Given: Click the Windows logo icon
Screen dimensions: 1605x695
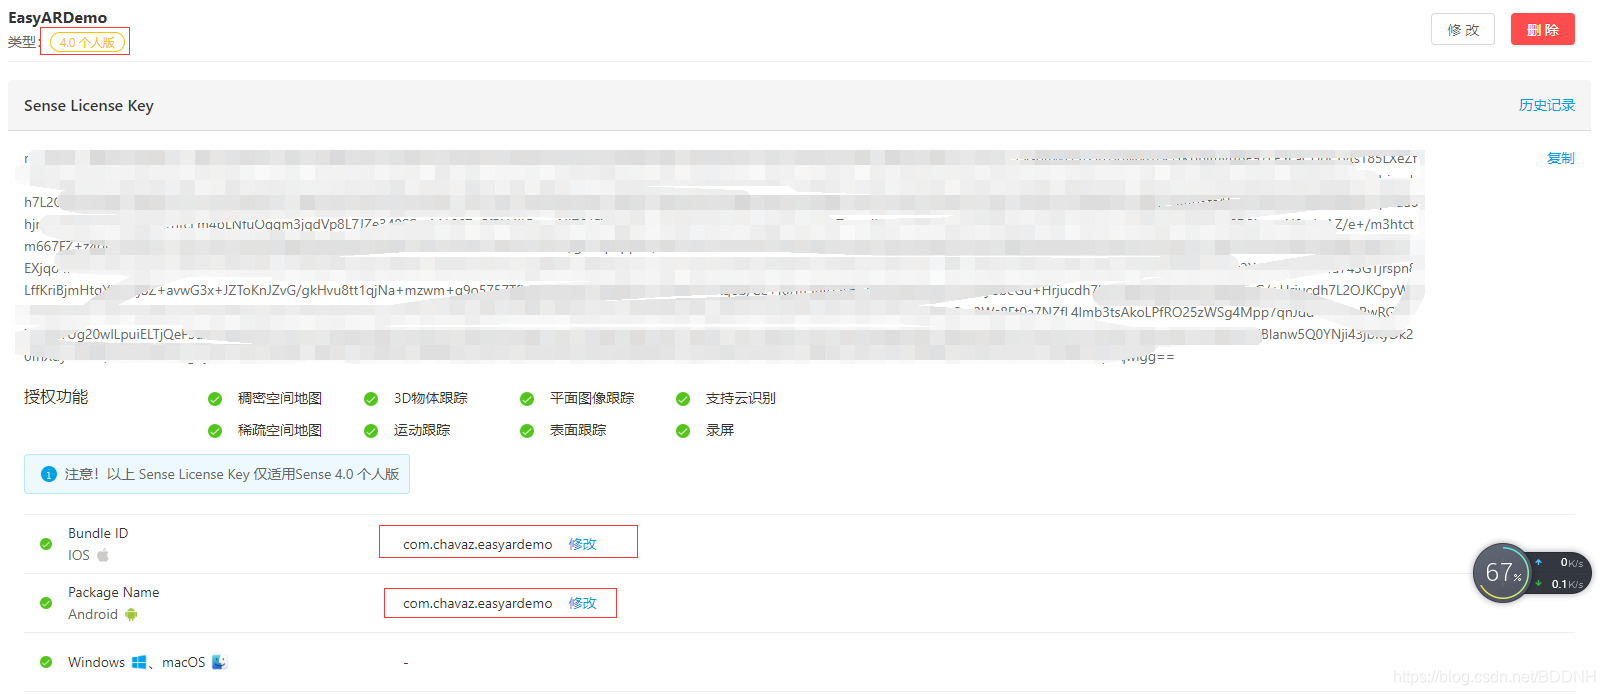Looking at the screenshot, I should point(139,662).
